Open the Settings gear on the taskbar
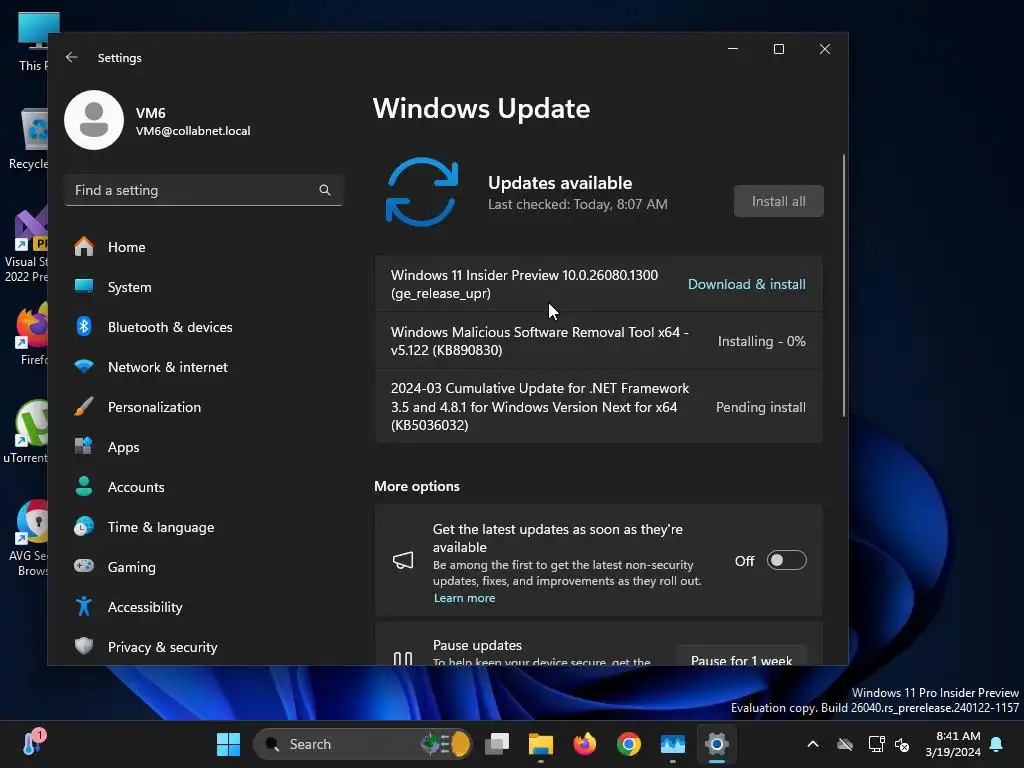 [x=716, y=744]
